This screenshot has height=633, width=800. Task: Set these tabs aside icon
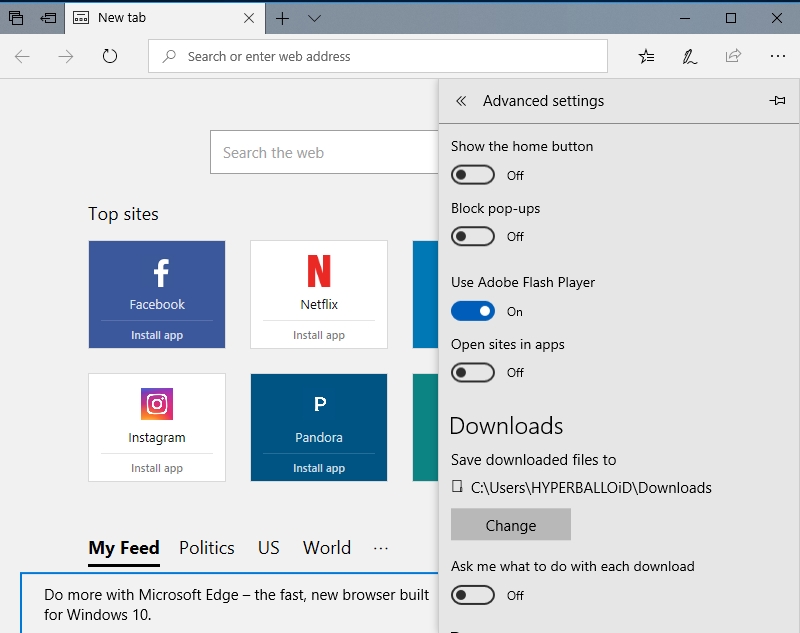tap(48, 18)
